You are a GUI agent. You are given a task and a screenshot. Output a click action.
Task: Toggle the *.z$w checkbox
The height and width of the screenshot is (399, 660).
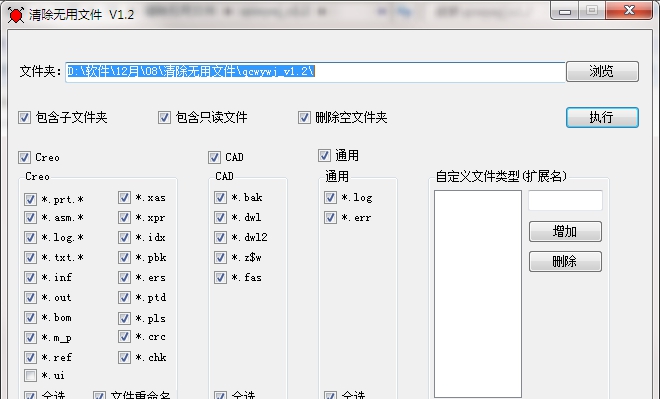pyautogui.click(x=221, y=257)
